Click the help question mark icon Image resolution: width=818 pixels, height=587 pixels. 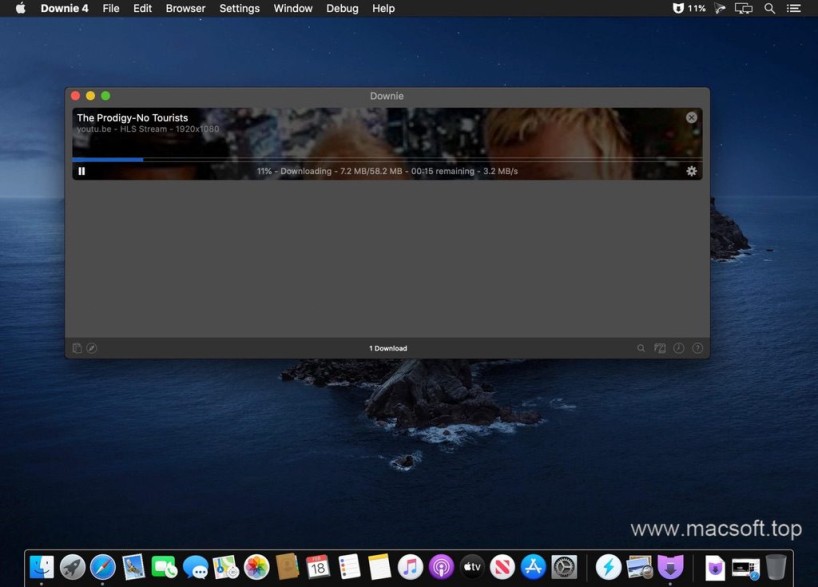(x=697, y=348)
